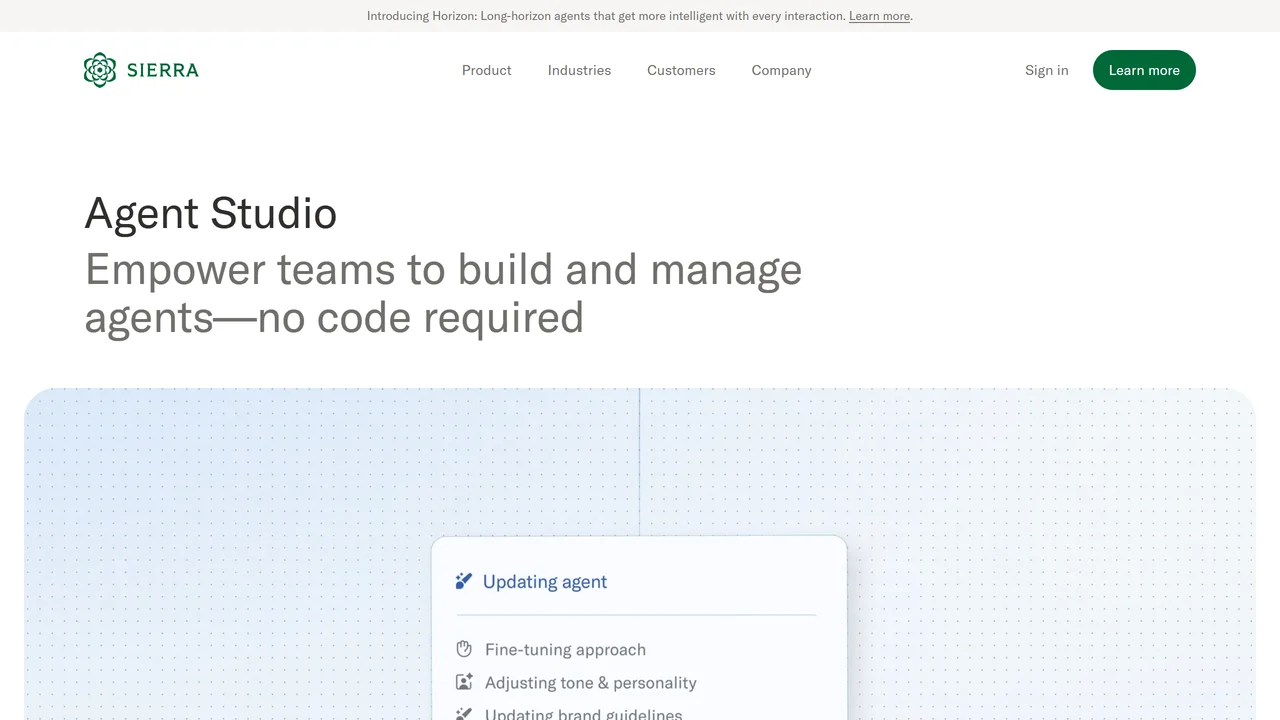Follow the Horizon banner Learn more link
The width and height of the screenshot is (1280, 720).
click(x=880, y=16)
